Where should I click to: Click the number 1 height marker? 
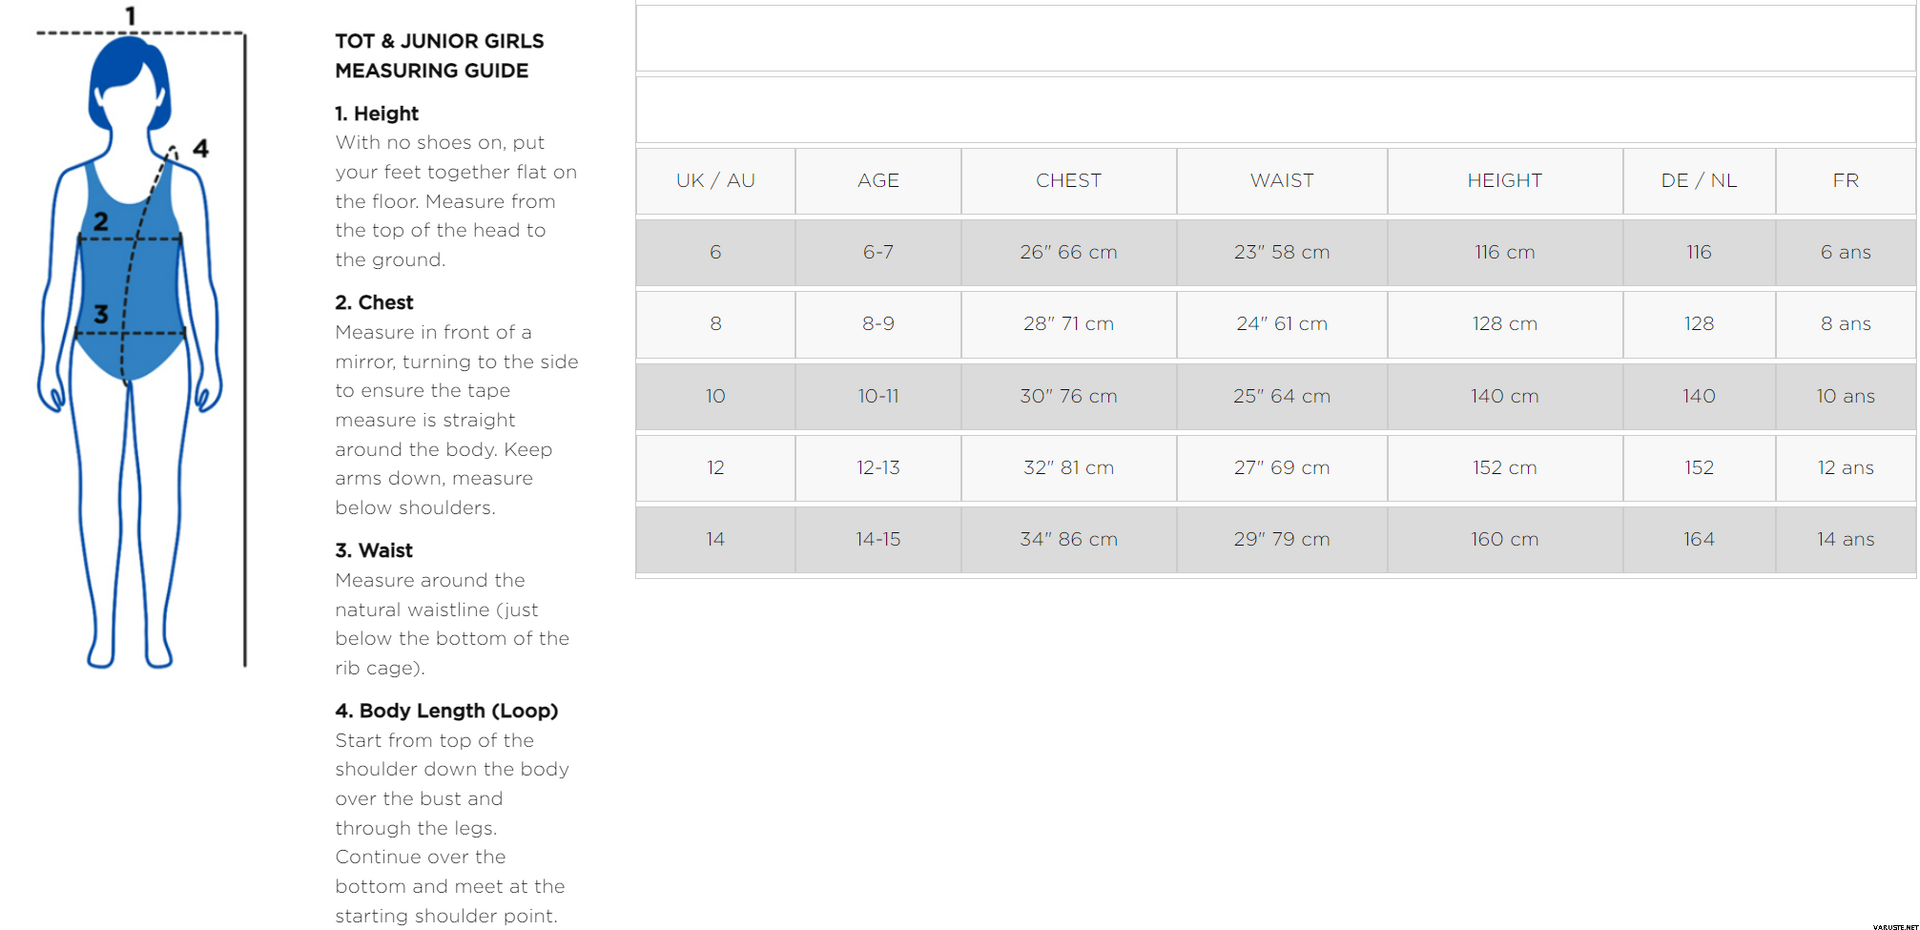(x=130, y=15)
